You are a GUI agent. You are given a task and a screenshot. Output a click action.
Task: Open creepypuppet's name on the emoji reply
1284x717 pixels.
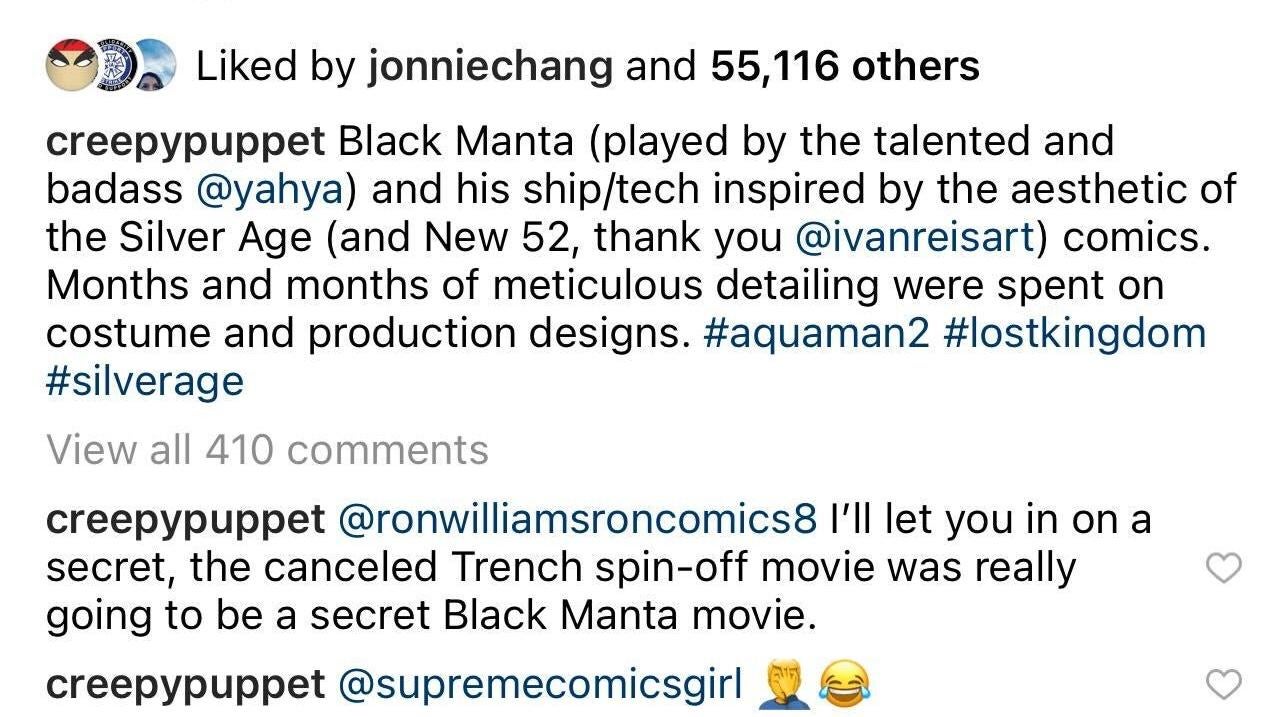pyautogui.click(x=185, y=685)
